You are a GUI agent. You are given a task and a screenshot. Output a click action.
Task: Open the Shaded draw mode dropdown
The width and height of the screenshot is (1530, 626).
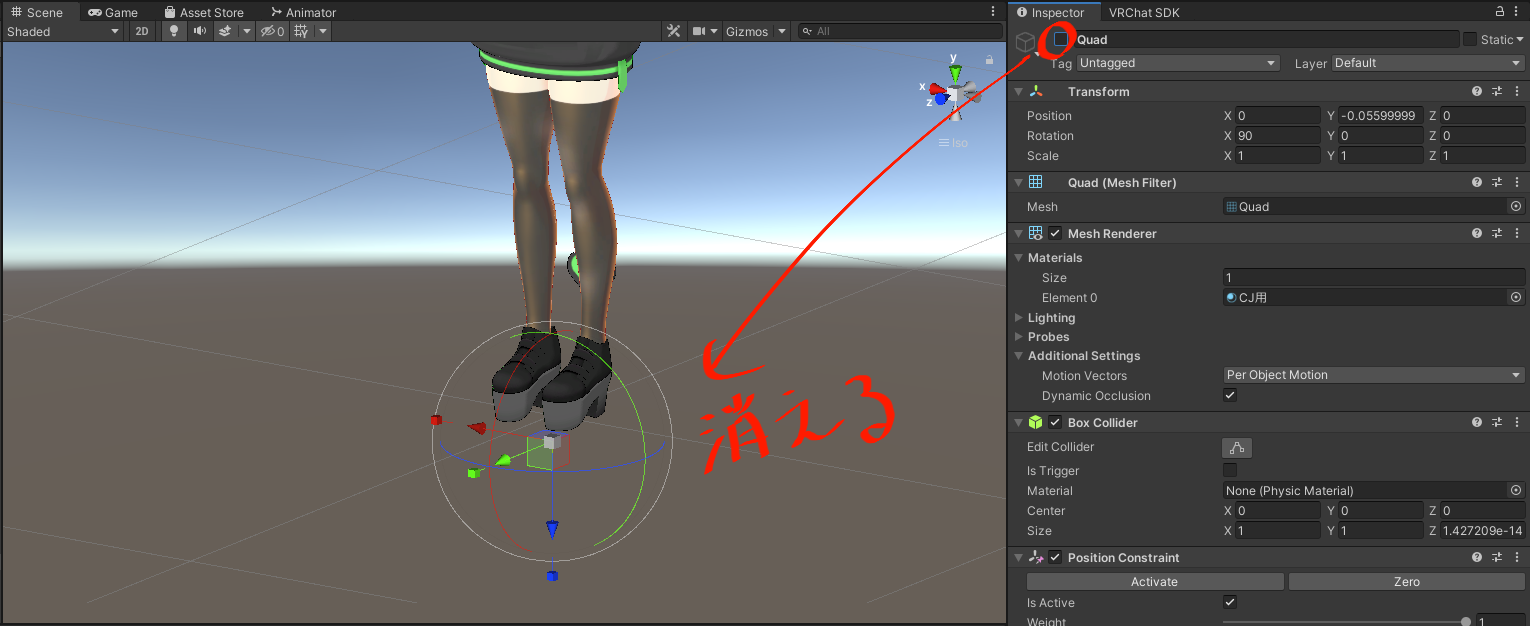[63, 32]
